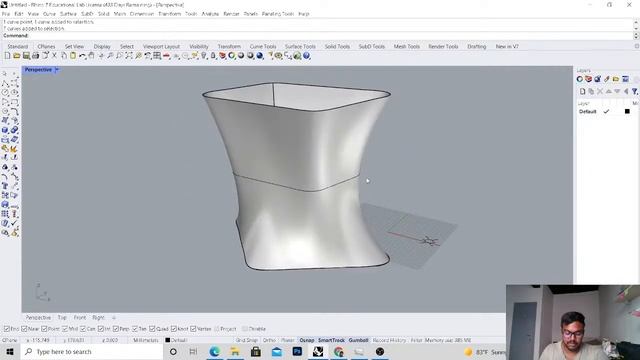640x360 pixels.
Task: Switch to the Top viewport tab
Action: click(x=62, y=317)
